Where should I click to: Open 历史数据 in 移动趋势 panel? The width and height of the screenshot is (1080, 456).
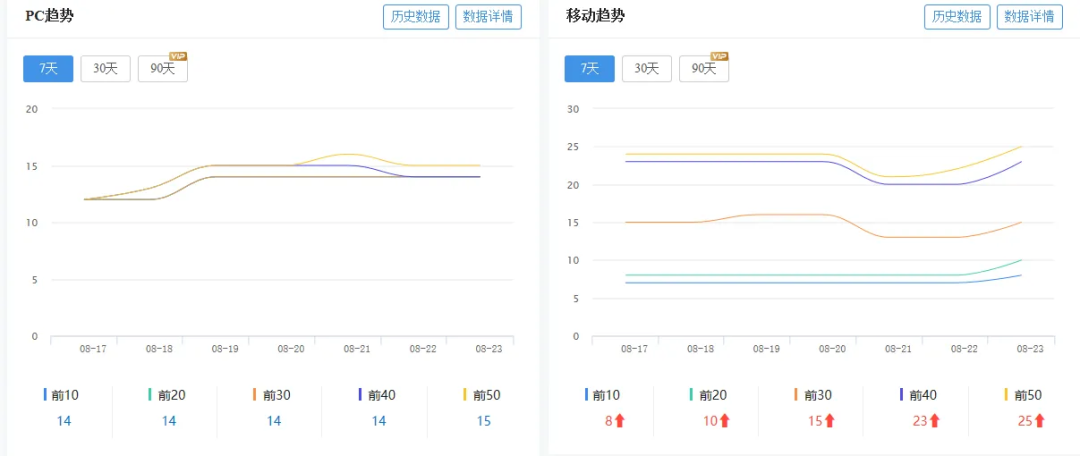[957, 17]
